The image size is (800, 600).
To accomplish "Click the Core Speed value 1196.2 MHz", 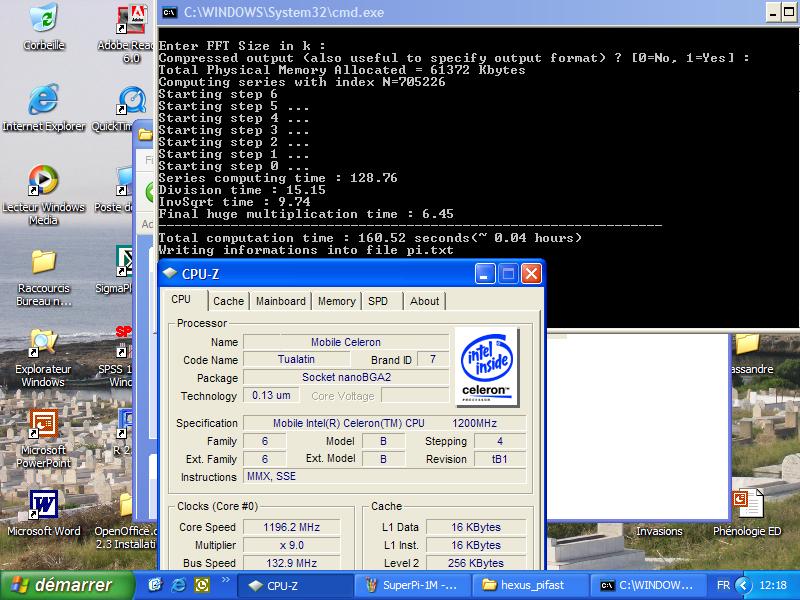I will 291,527.
